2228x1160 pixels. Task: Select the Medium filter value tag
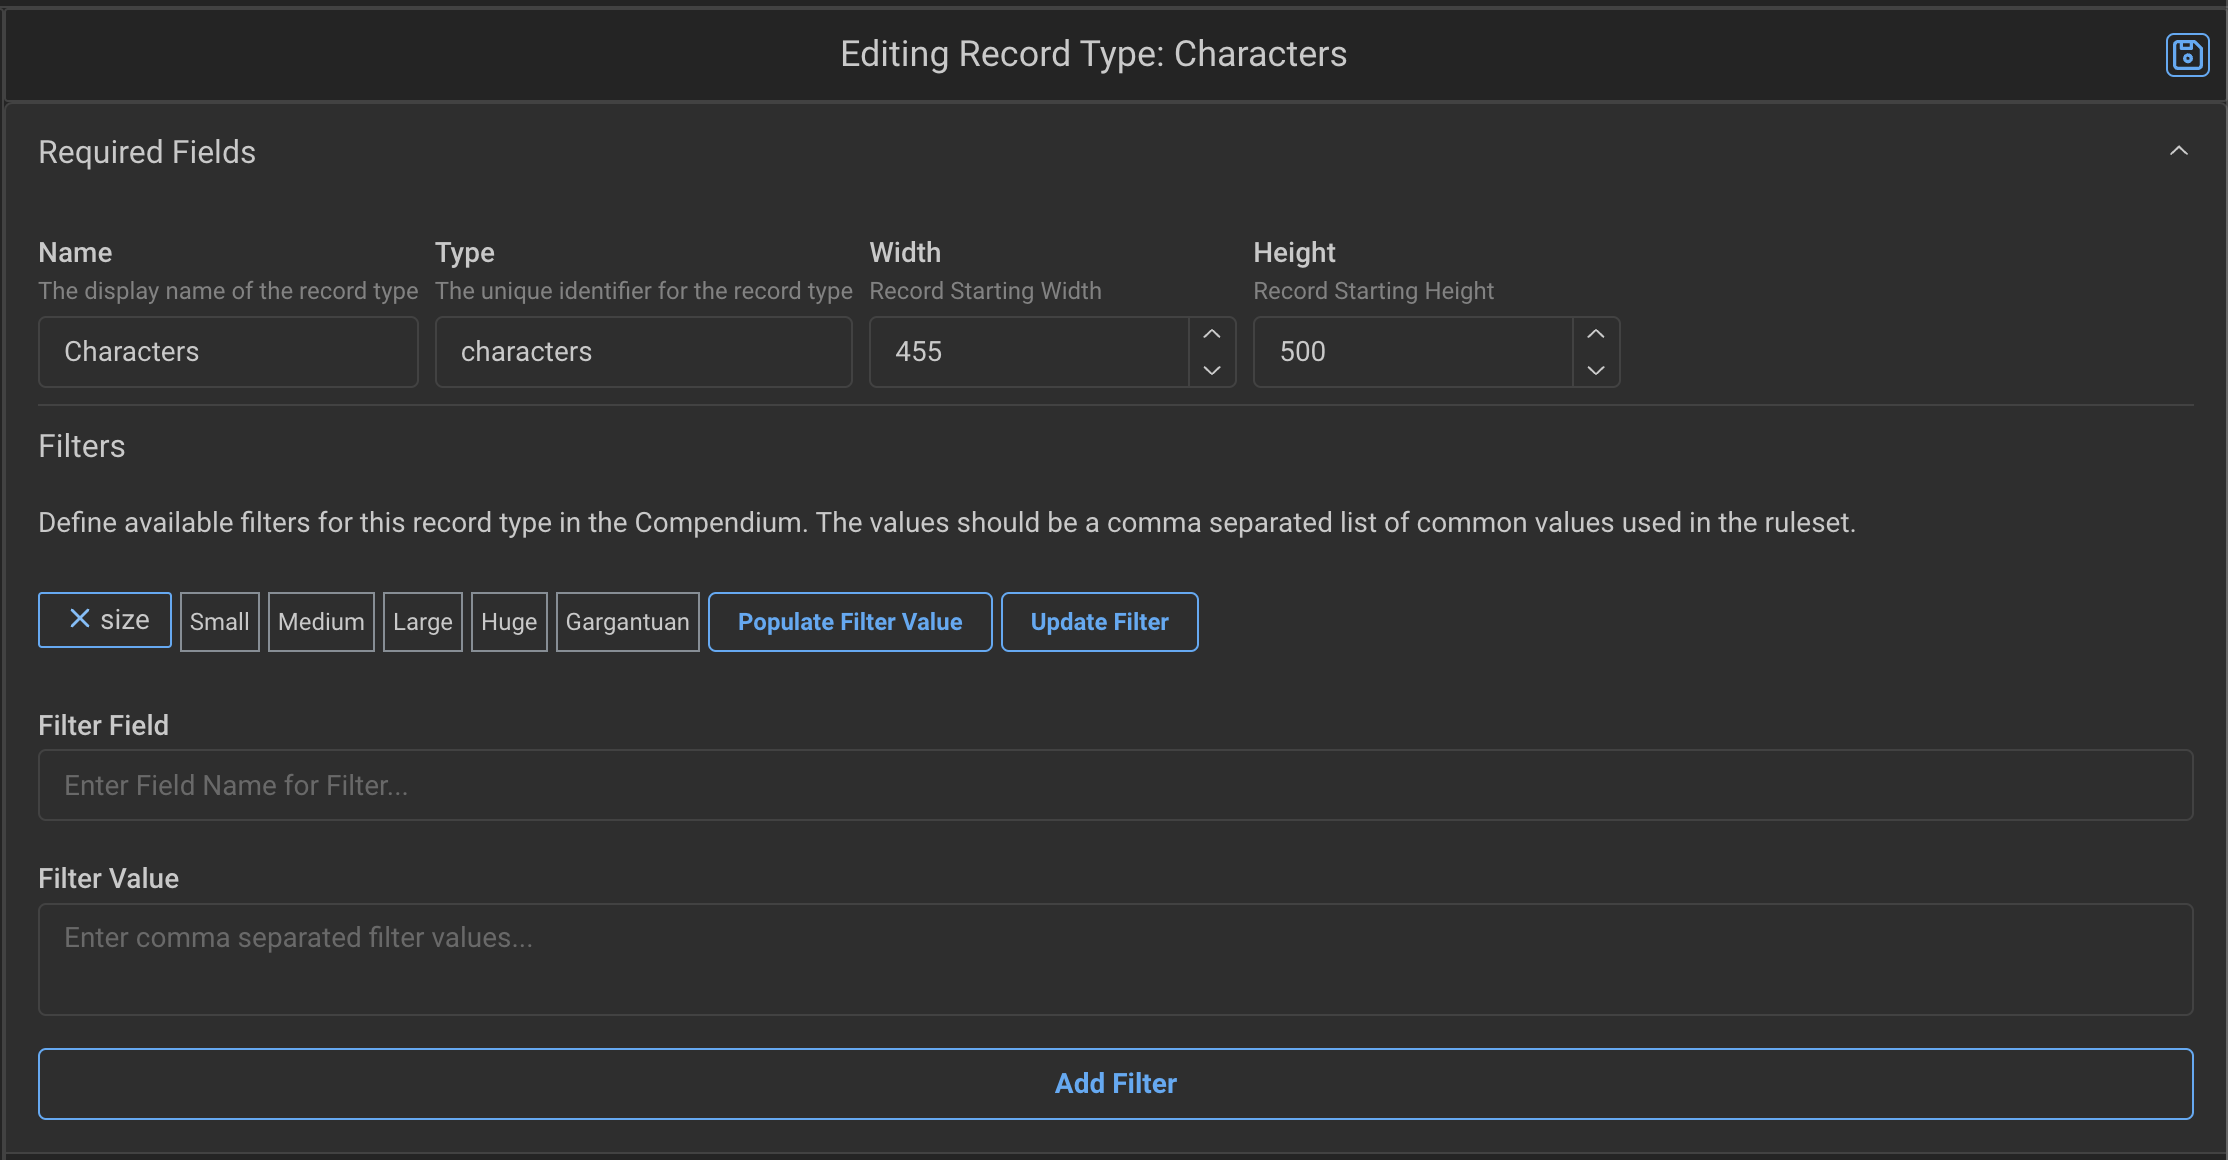point(321,621)
